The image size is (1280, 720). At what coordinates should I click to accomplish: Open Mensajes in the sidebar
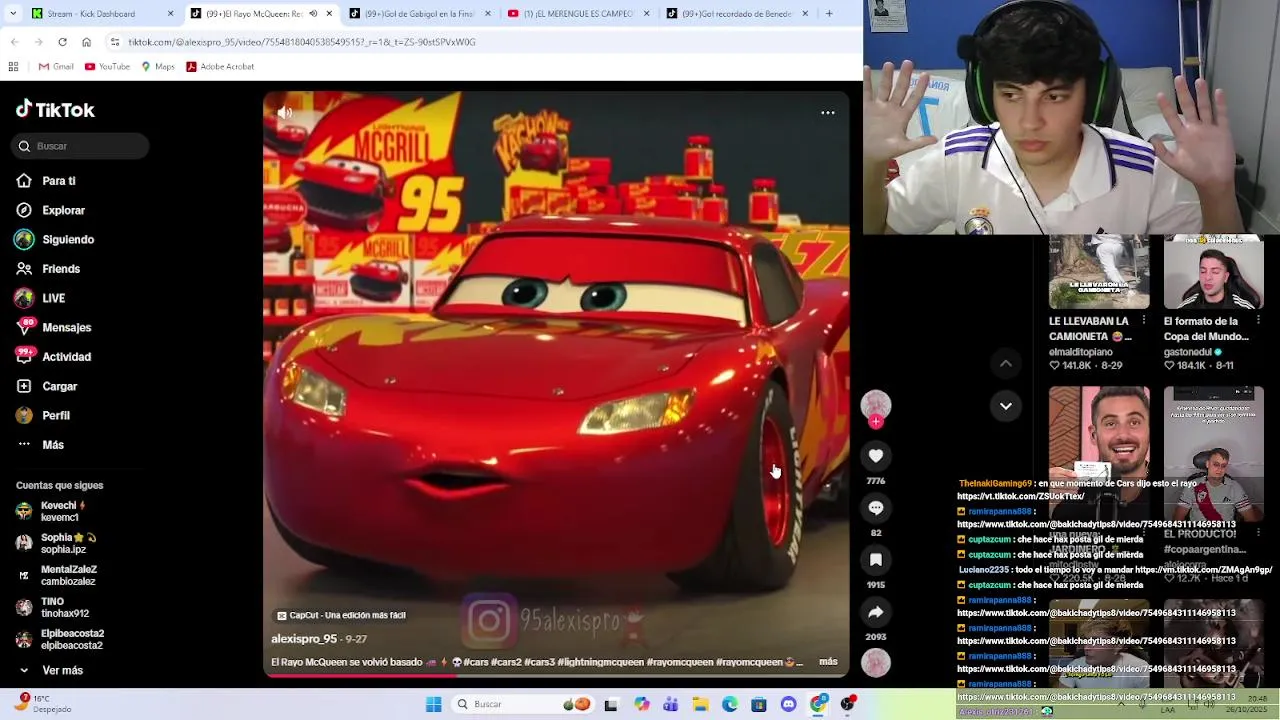coord(66,327)
